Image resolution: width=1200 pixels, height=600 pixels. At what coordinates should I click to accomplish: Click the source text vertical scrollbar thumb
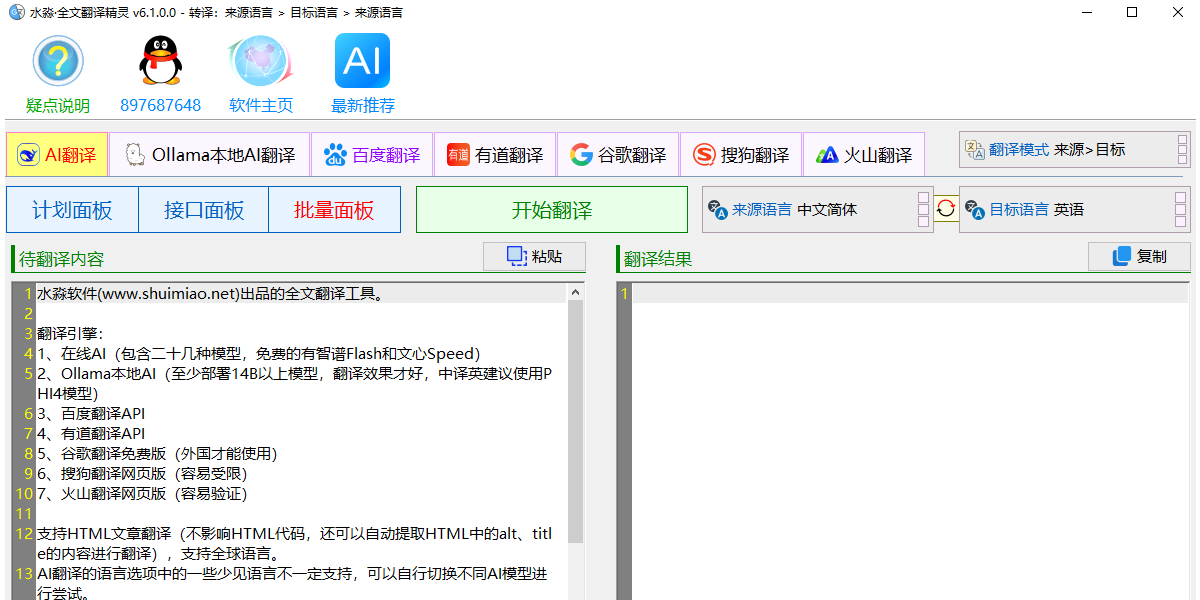[575, 422]
